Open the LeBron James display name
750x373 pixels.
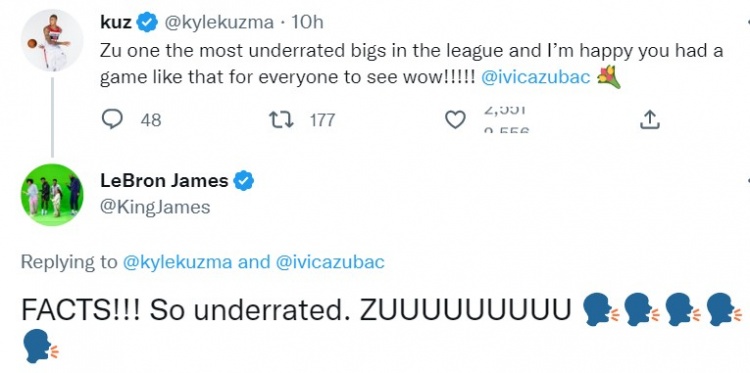[164, 181]
